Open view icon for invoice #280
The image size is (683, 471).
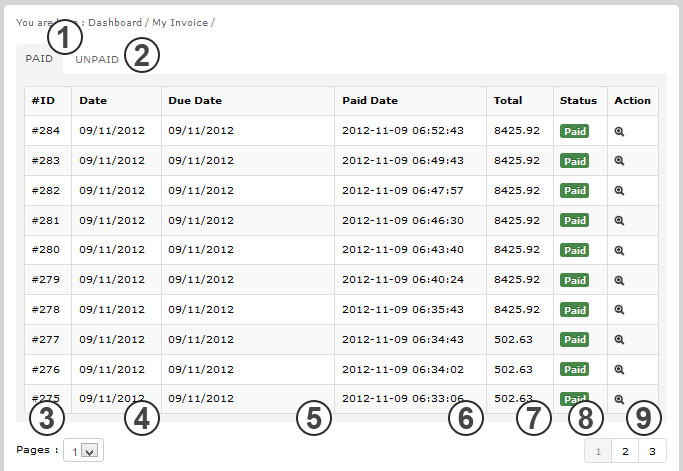point(619,250)
